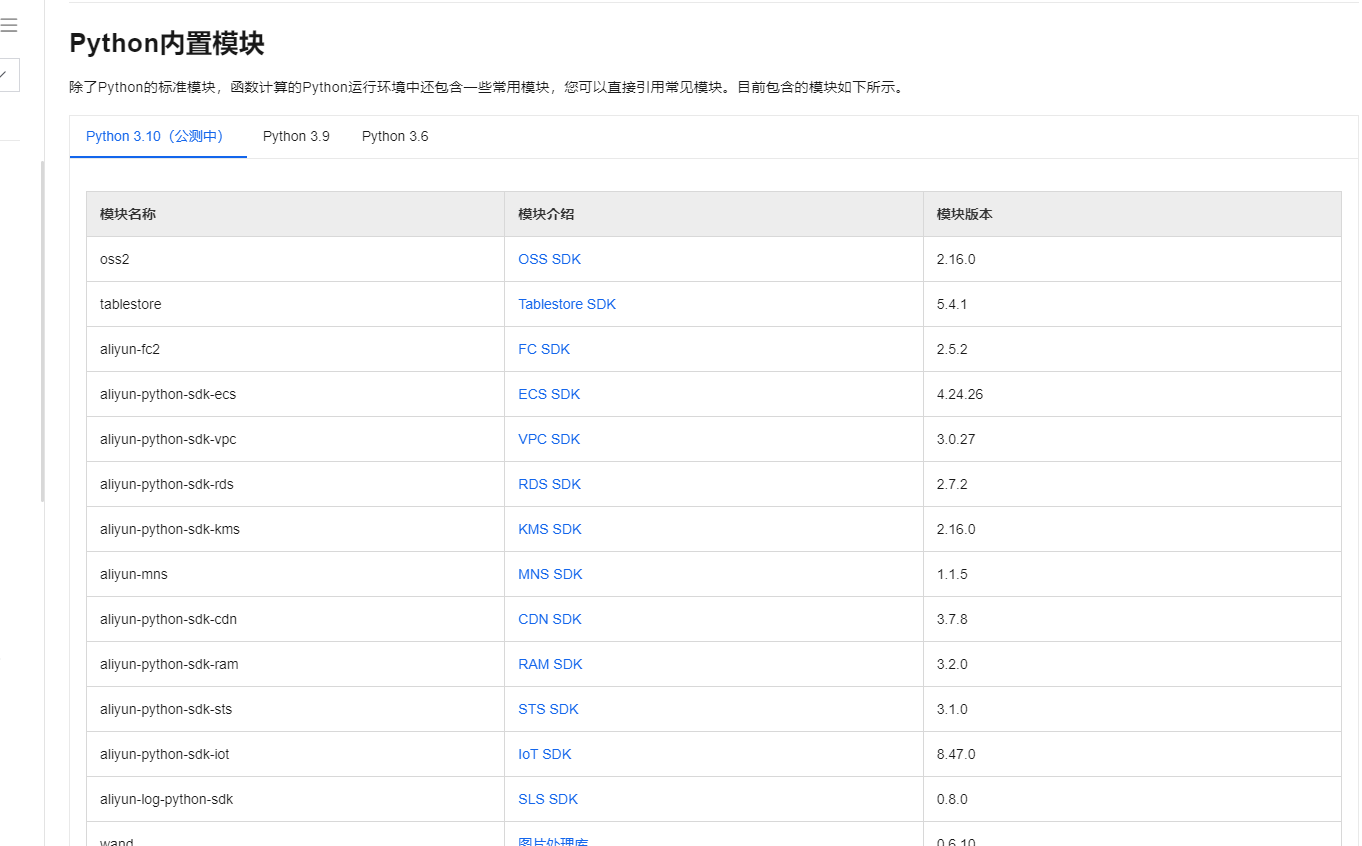Open the KMS SDK link
The image size is (1362, 846).
550,529
